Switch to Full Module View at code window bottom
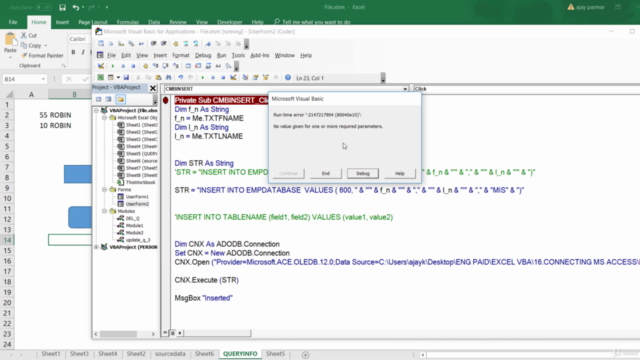640x360 pixels. tap(173, 333)
